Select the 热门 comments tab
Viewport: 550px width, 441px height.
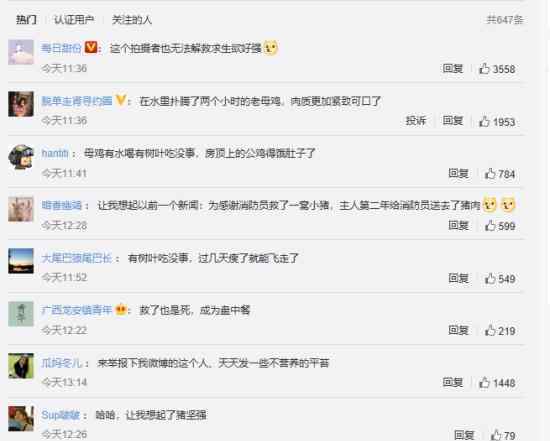(26, 20)
